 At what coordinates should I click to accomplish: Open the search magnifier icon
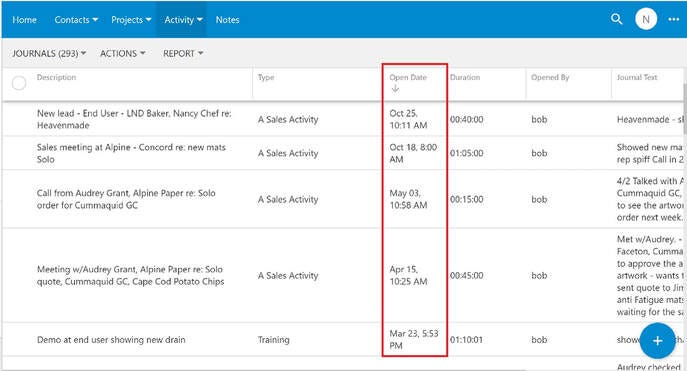[x=616, y=19]
